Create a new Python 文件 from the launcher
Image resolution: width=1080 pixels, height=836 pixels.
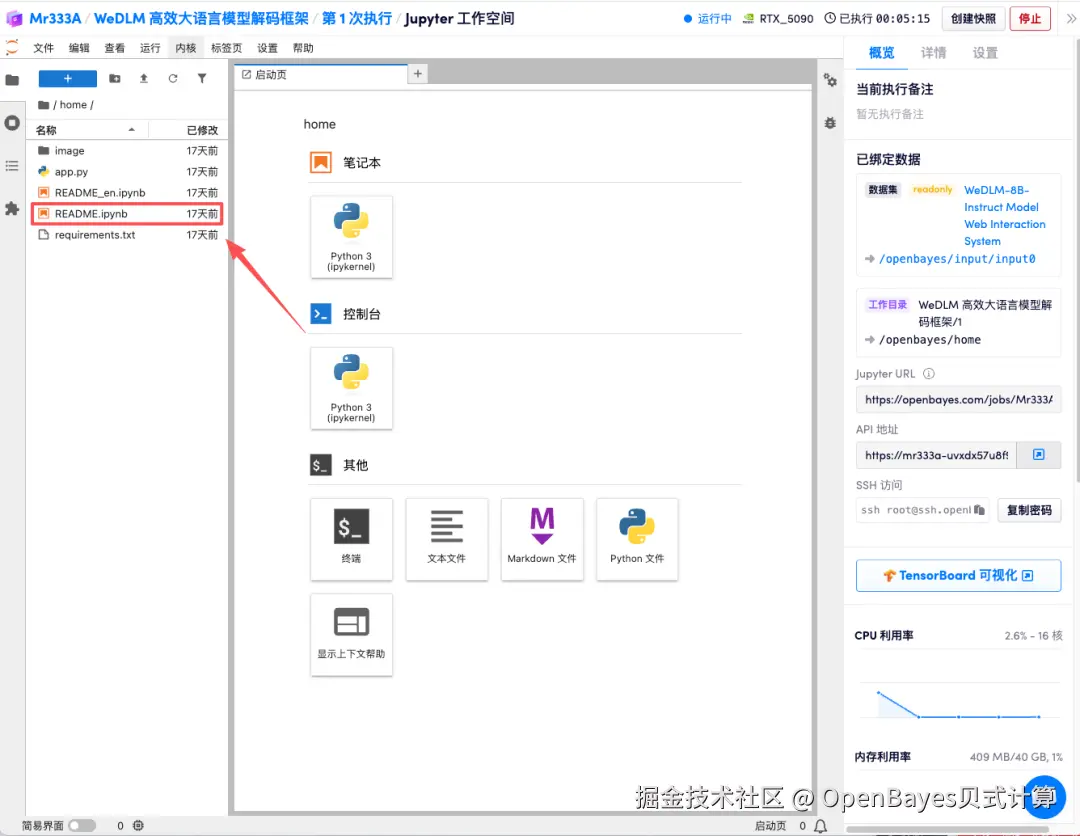coord(637,539)
